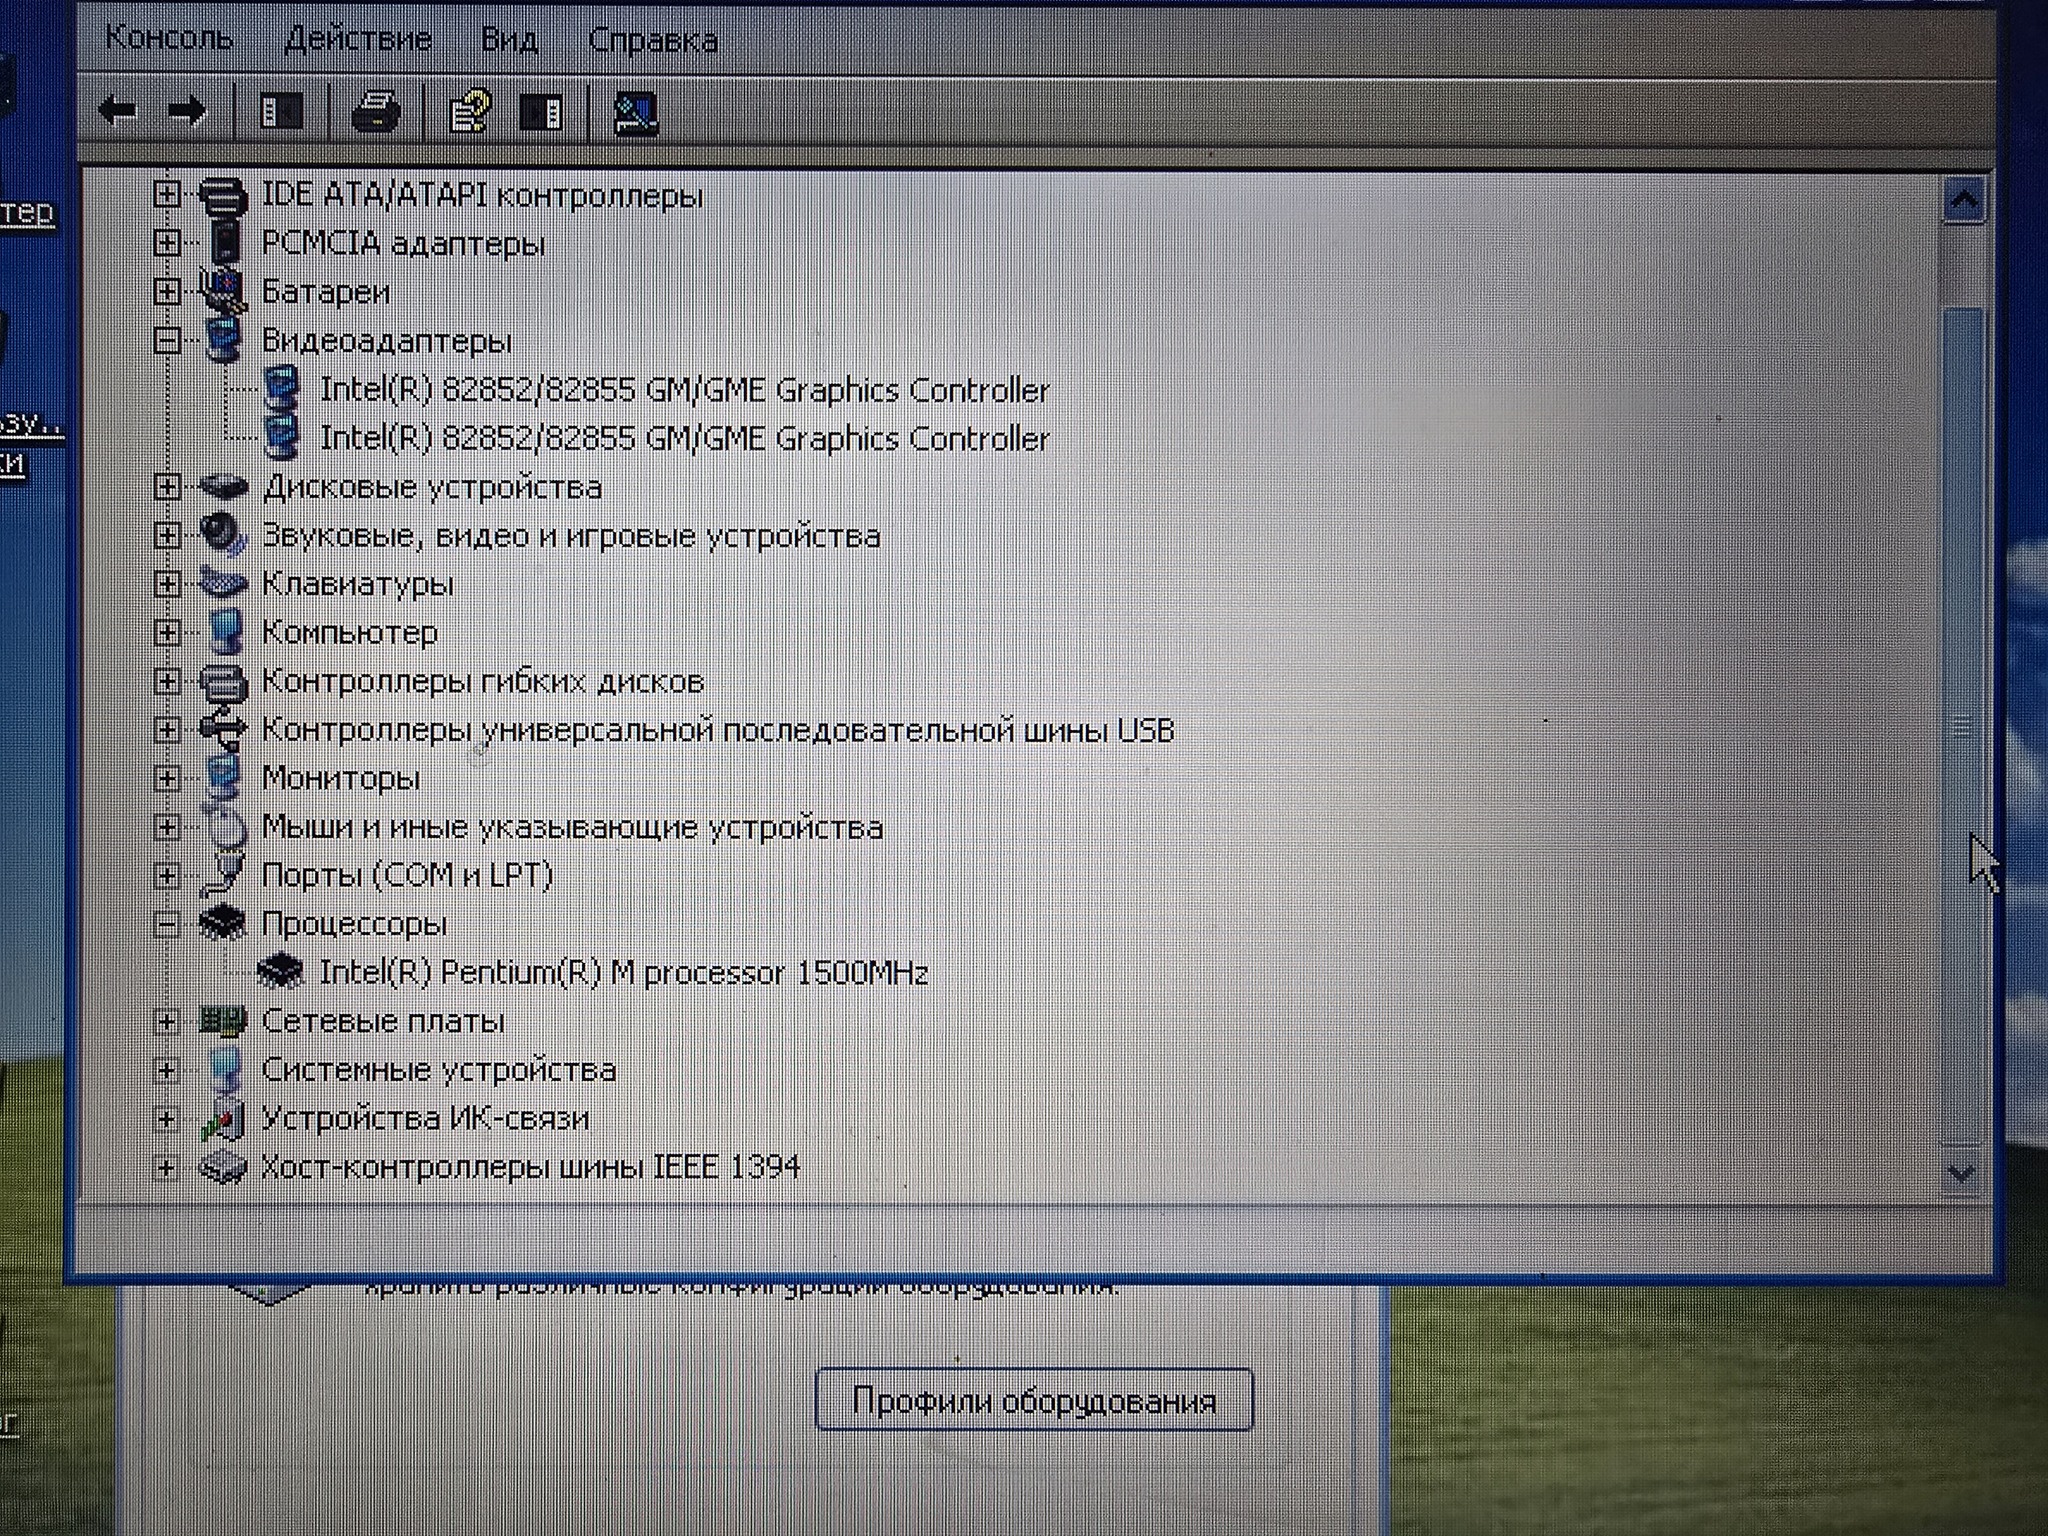Viewport: 2048px width, 1536px height.
Task: Click the Forward arrow toolbar icon
Action: tap(187, 110)
